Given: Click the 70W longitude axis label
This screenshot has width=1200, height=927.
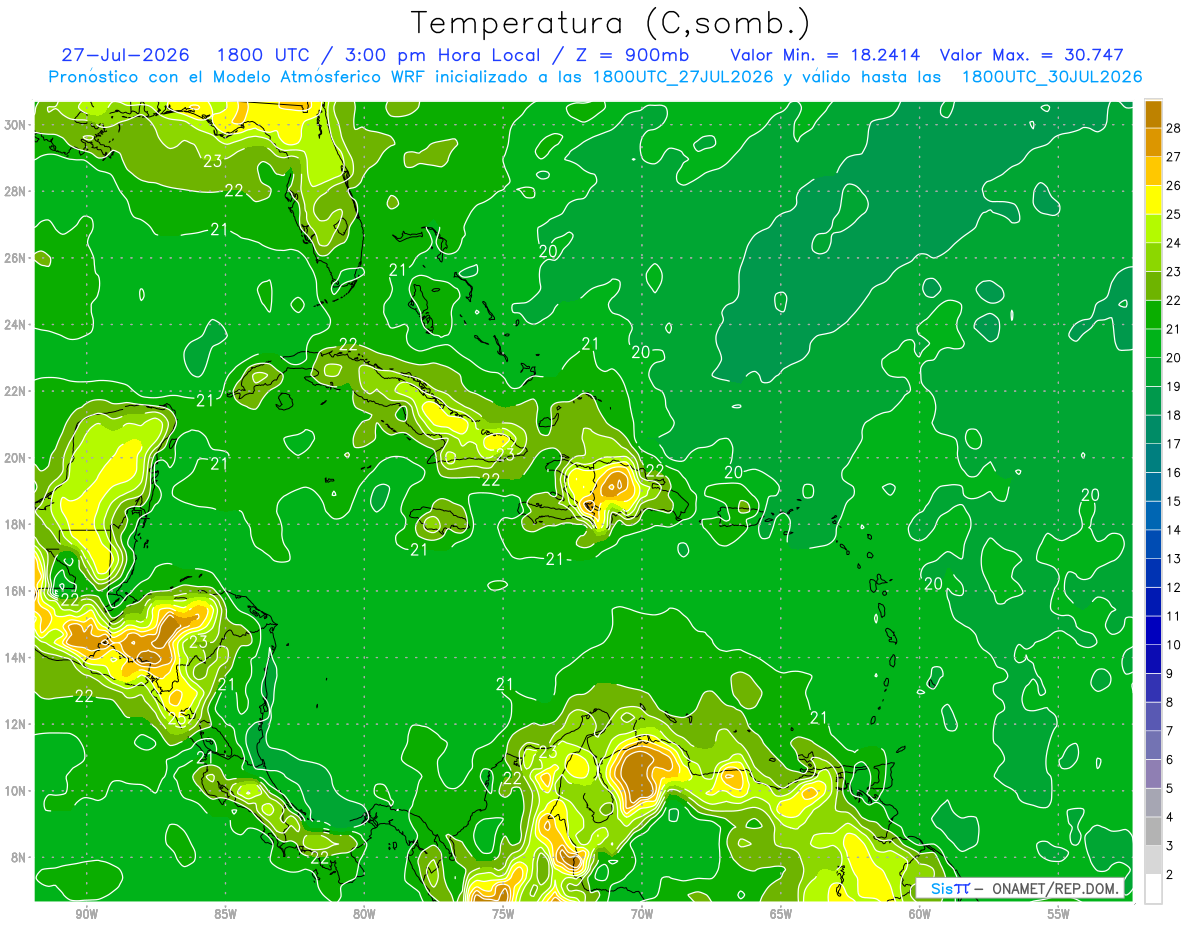Looking at the screenshot, I should point(642,913).
